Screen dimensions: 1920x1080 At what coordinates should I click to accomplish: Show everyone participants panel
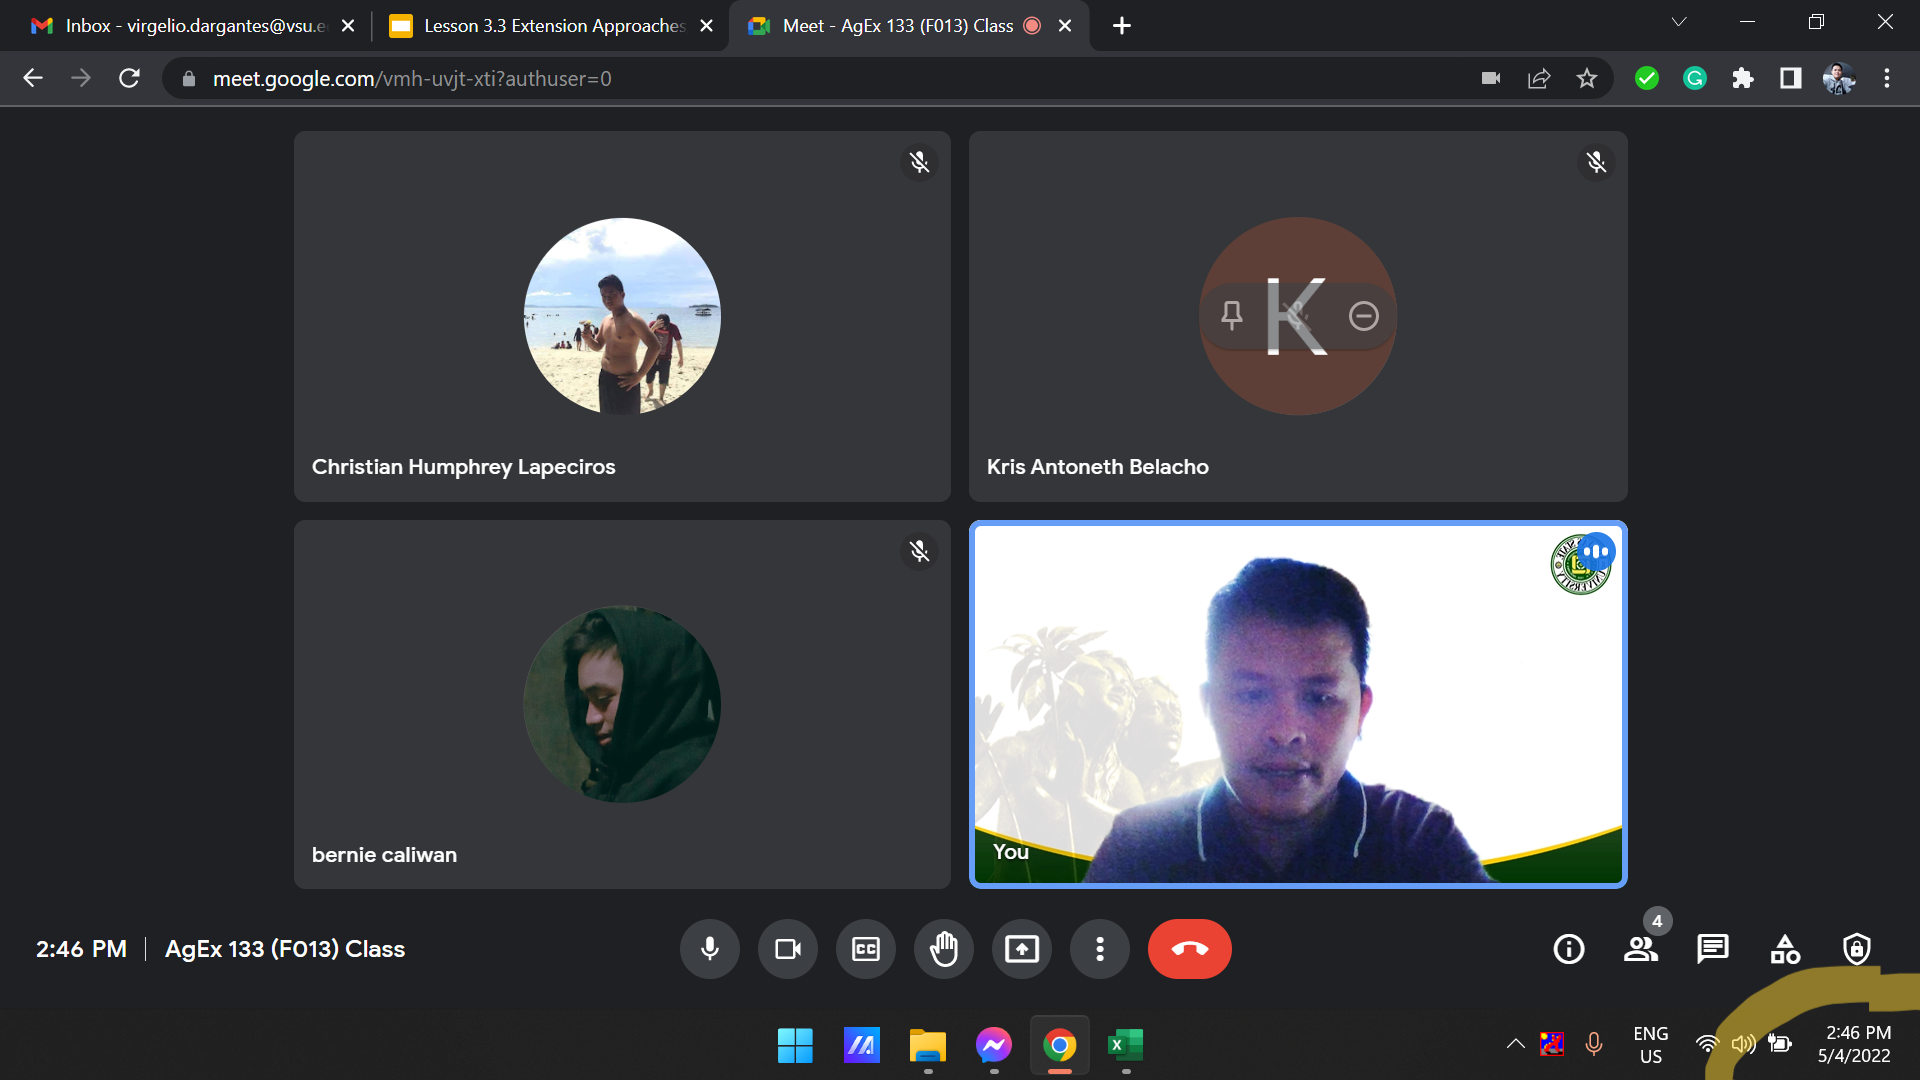(x=1640, y=948)
